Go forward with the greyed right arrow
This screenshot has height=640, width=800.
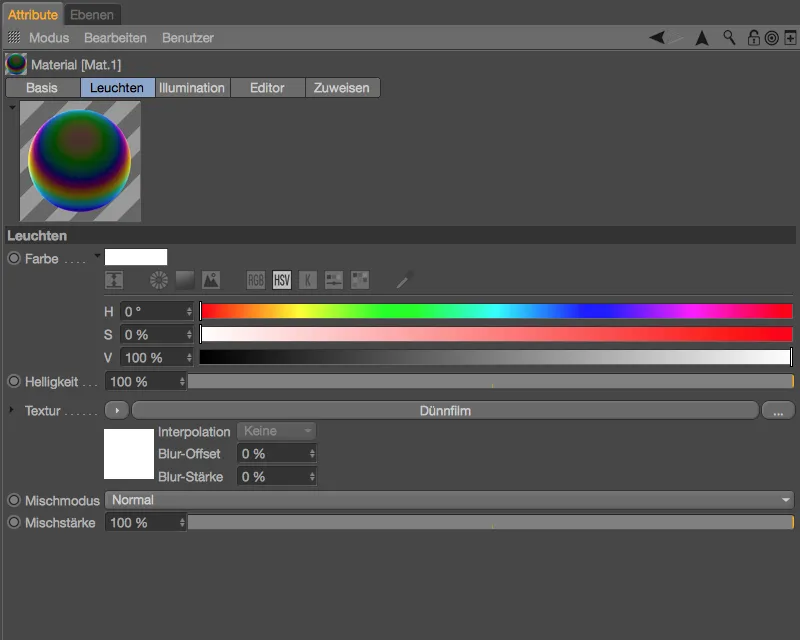[x=675, y=37]
